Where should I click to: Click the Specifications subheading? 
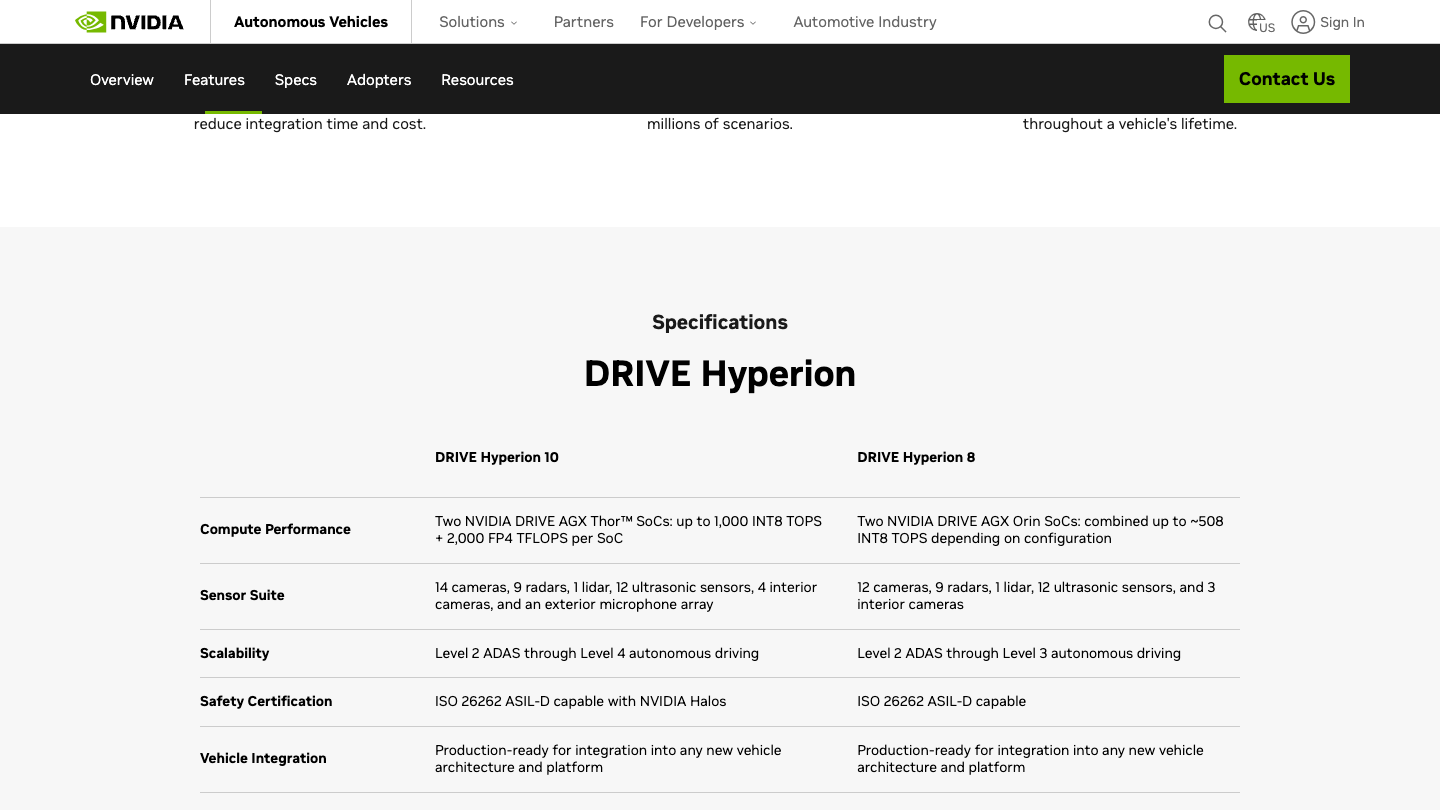click(x=720, y=322)
